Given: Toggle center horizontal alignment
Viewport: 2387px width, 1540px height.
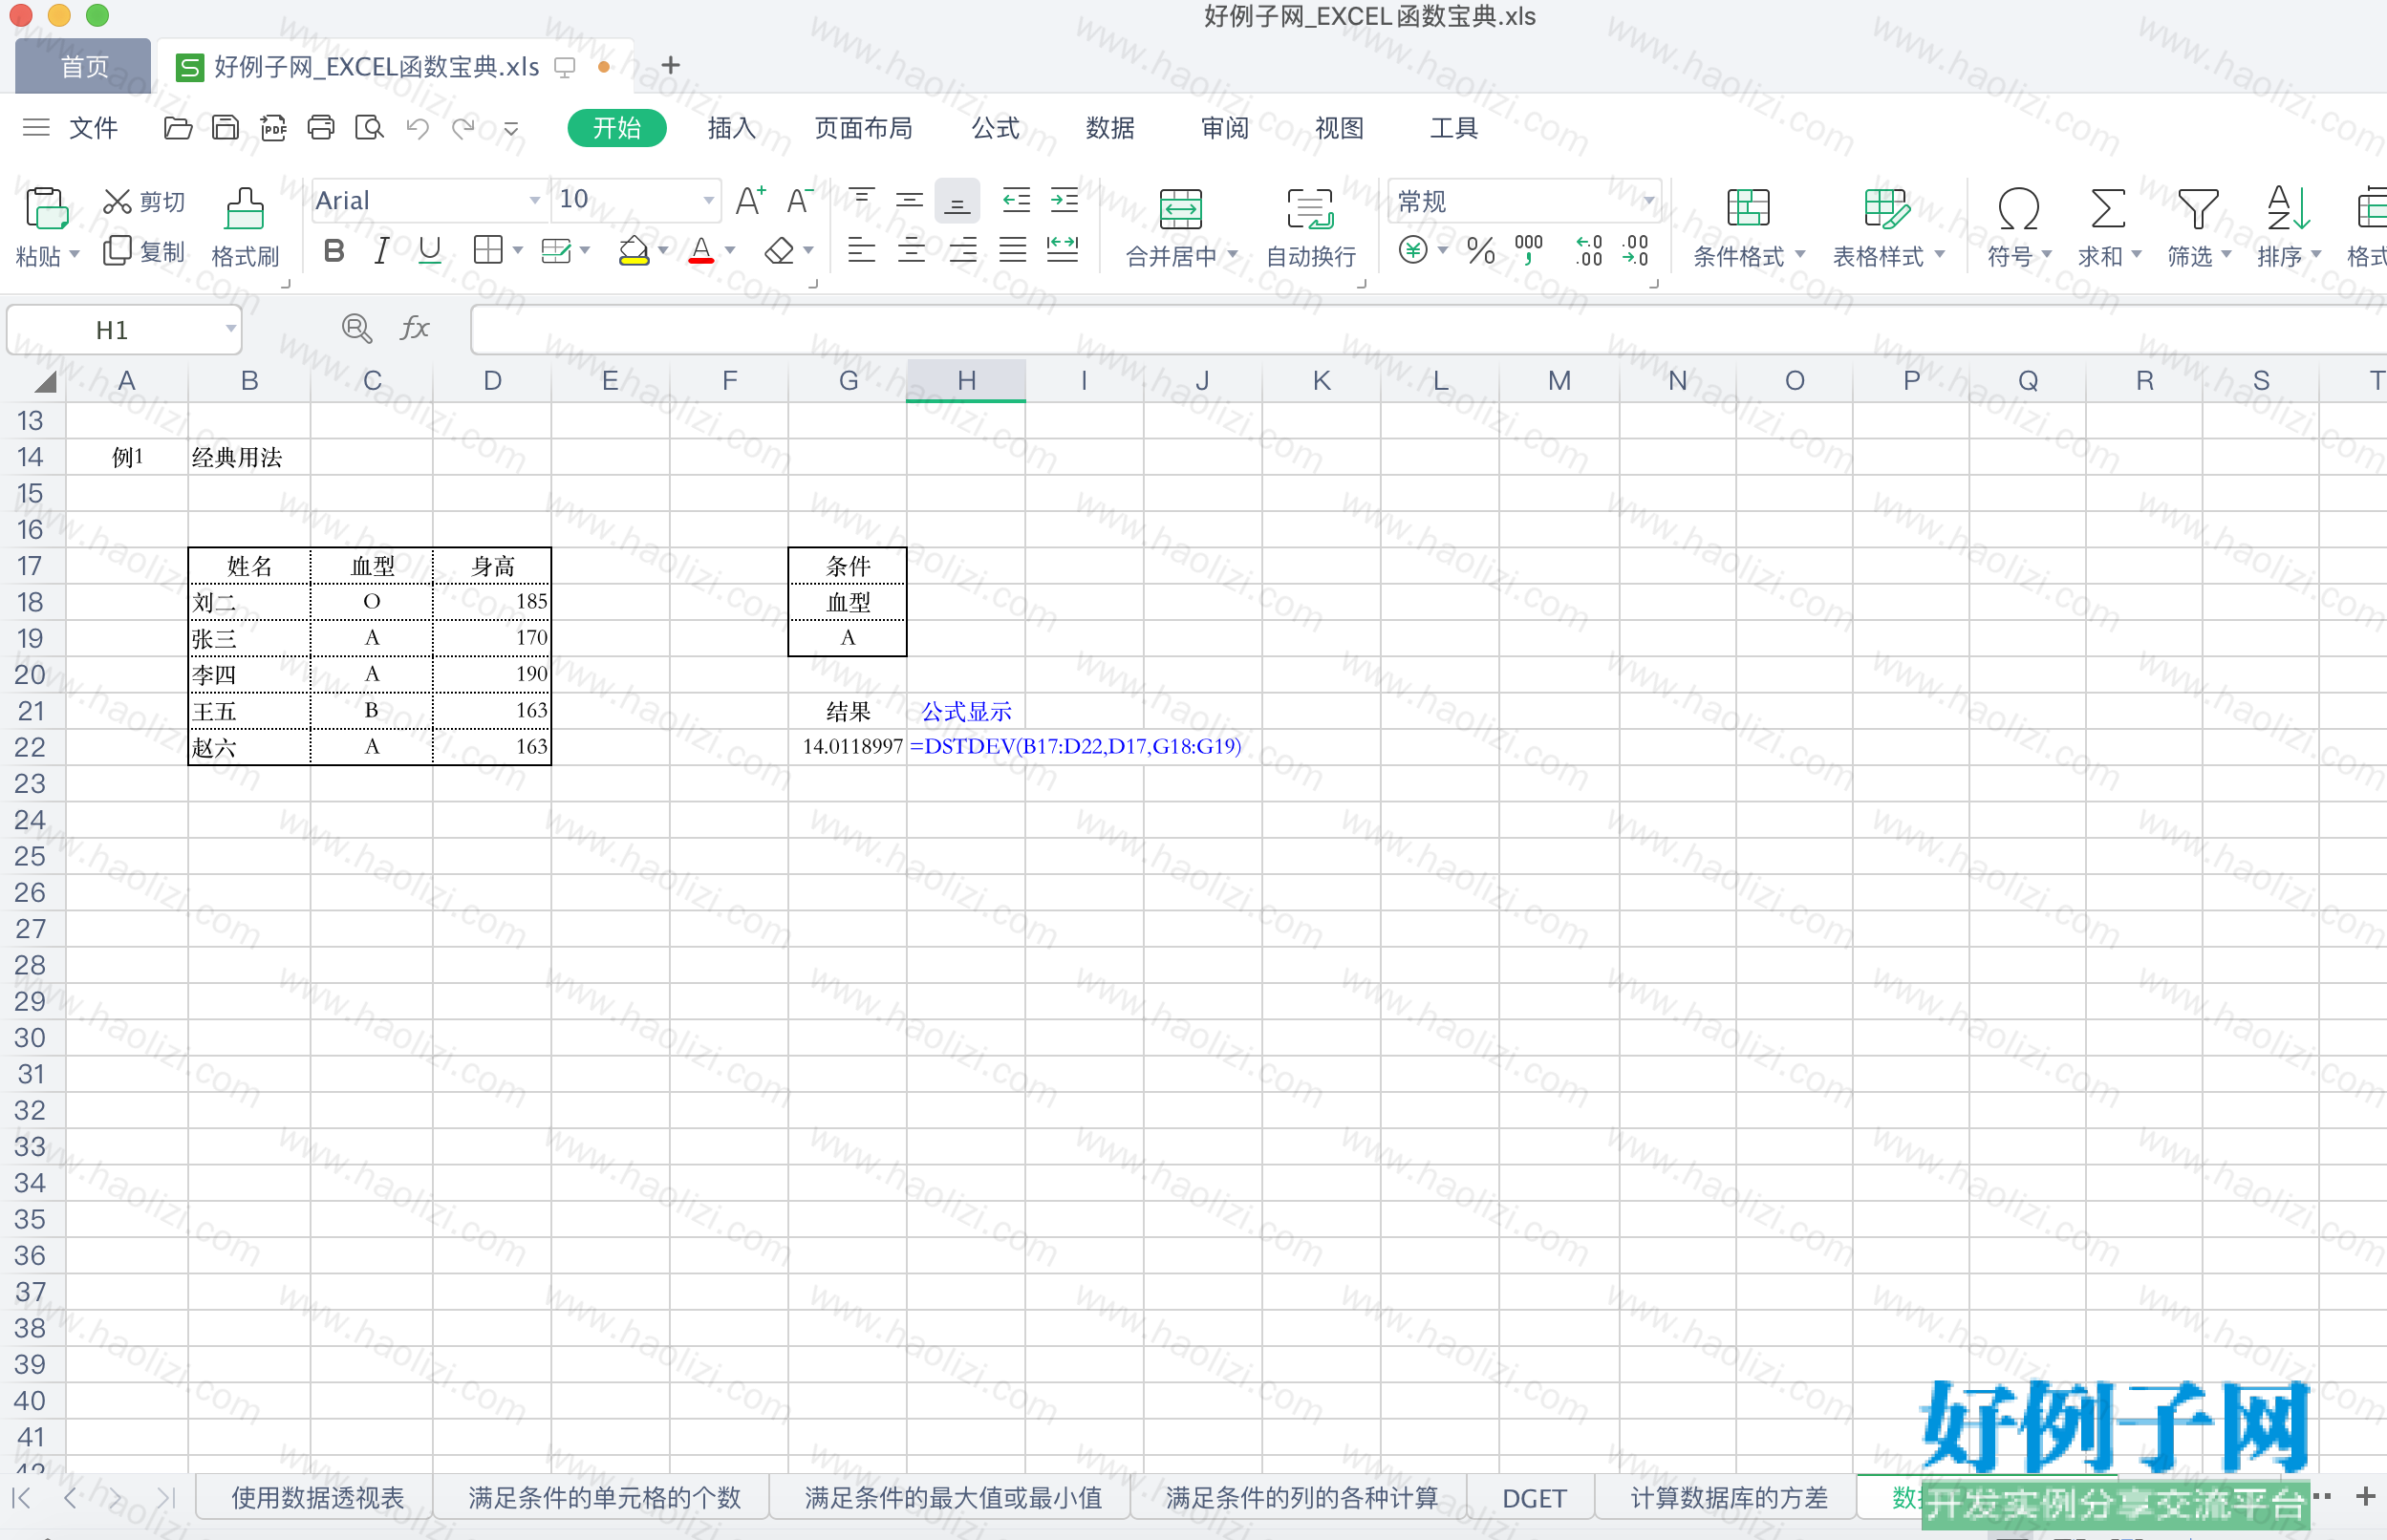Looking at the screenshot, I should (x=911, y=250).
